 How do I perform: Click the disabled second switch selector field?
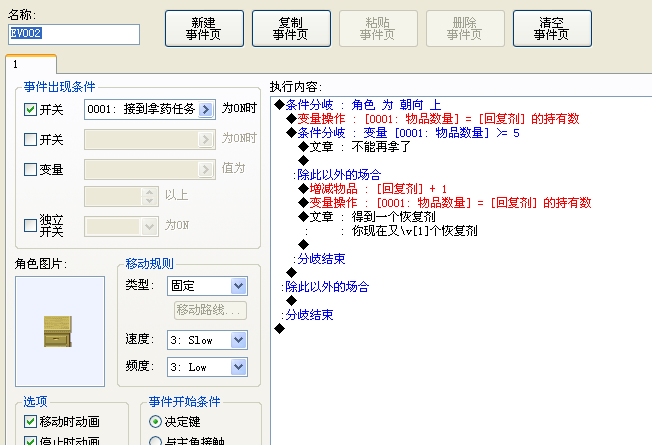[x=150, y=139]
